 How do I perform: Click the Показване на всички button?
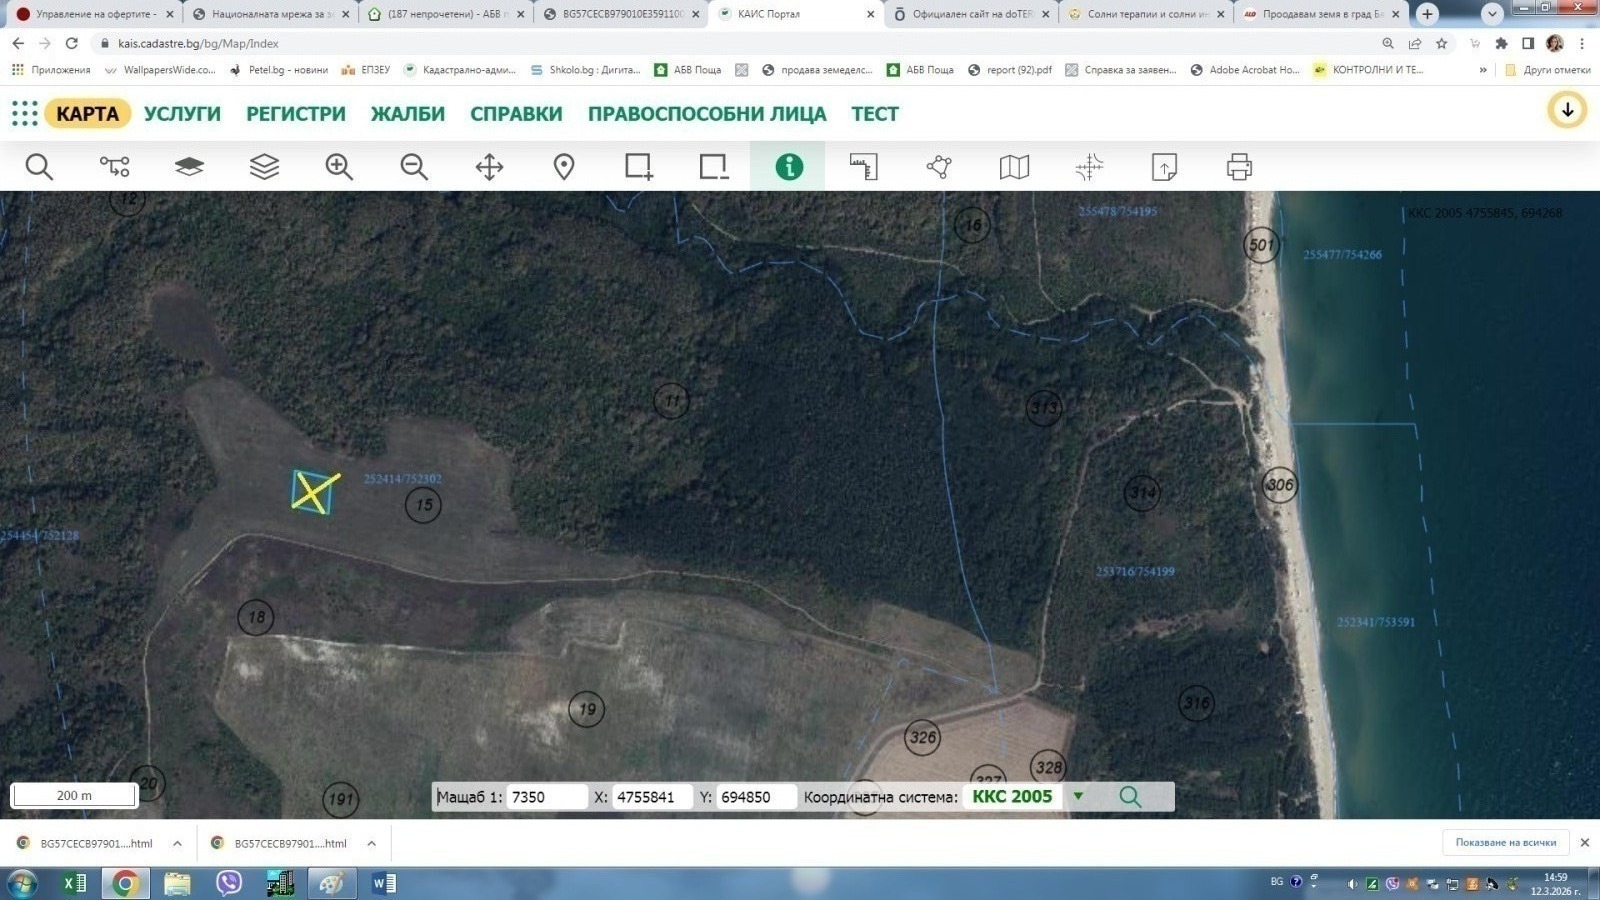point(1505,842)
